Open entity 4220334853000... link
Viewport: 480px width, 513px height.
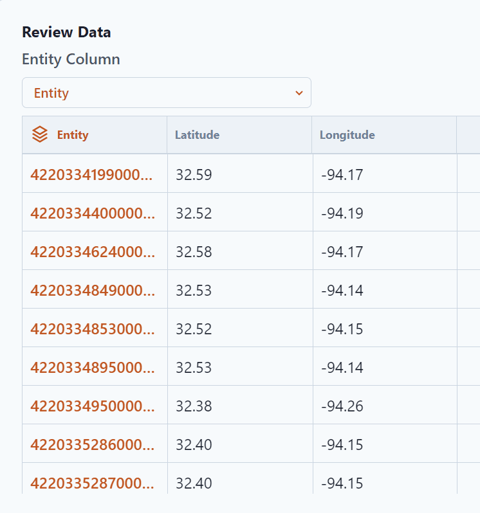(x=93, y=329)
